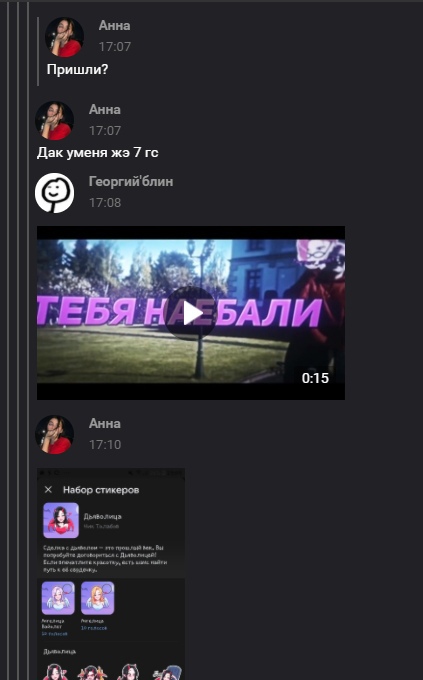Click the Анна name above 'Дак уменя жэ 7 гс'

(105, 109)
